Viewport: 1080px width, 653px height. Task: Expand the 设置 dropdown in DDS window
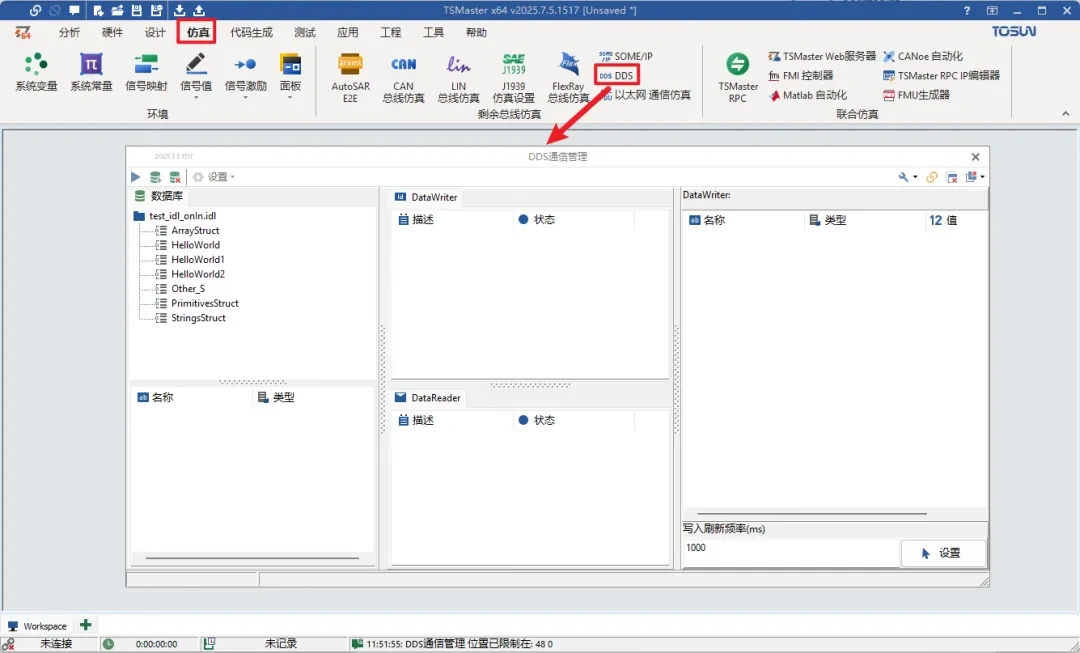[x=214, y=177]
